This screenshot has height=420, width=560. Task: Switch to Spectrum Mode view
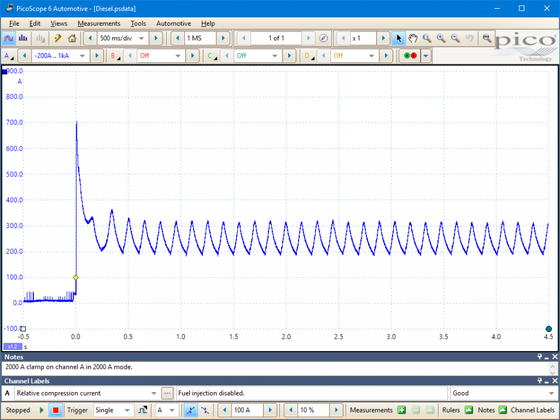[x=23, y=38]
